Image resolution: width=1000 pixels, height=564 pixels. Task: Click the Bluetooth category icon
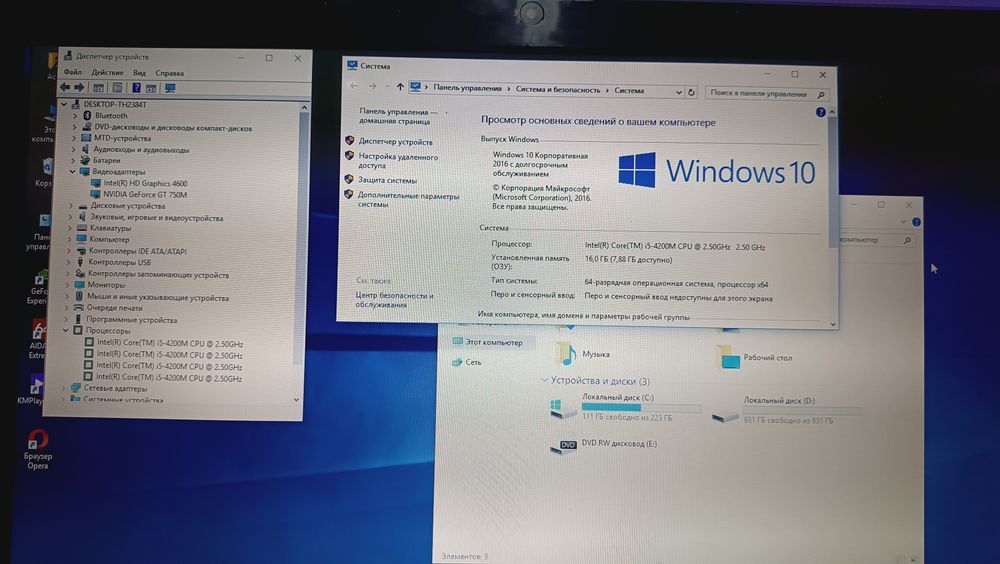(87, 115)
